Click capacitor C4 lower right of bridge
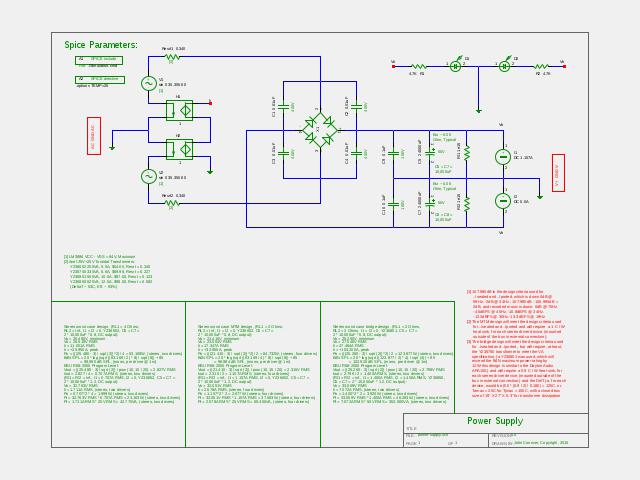Screen dimensions: 640x480 (x=357, y=153)
